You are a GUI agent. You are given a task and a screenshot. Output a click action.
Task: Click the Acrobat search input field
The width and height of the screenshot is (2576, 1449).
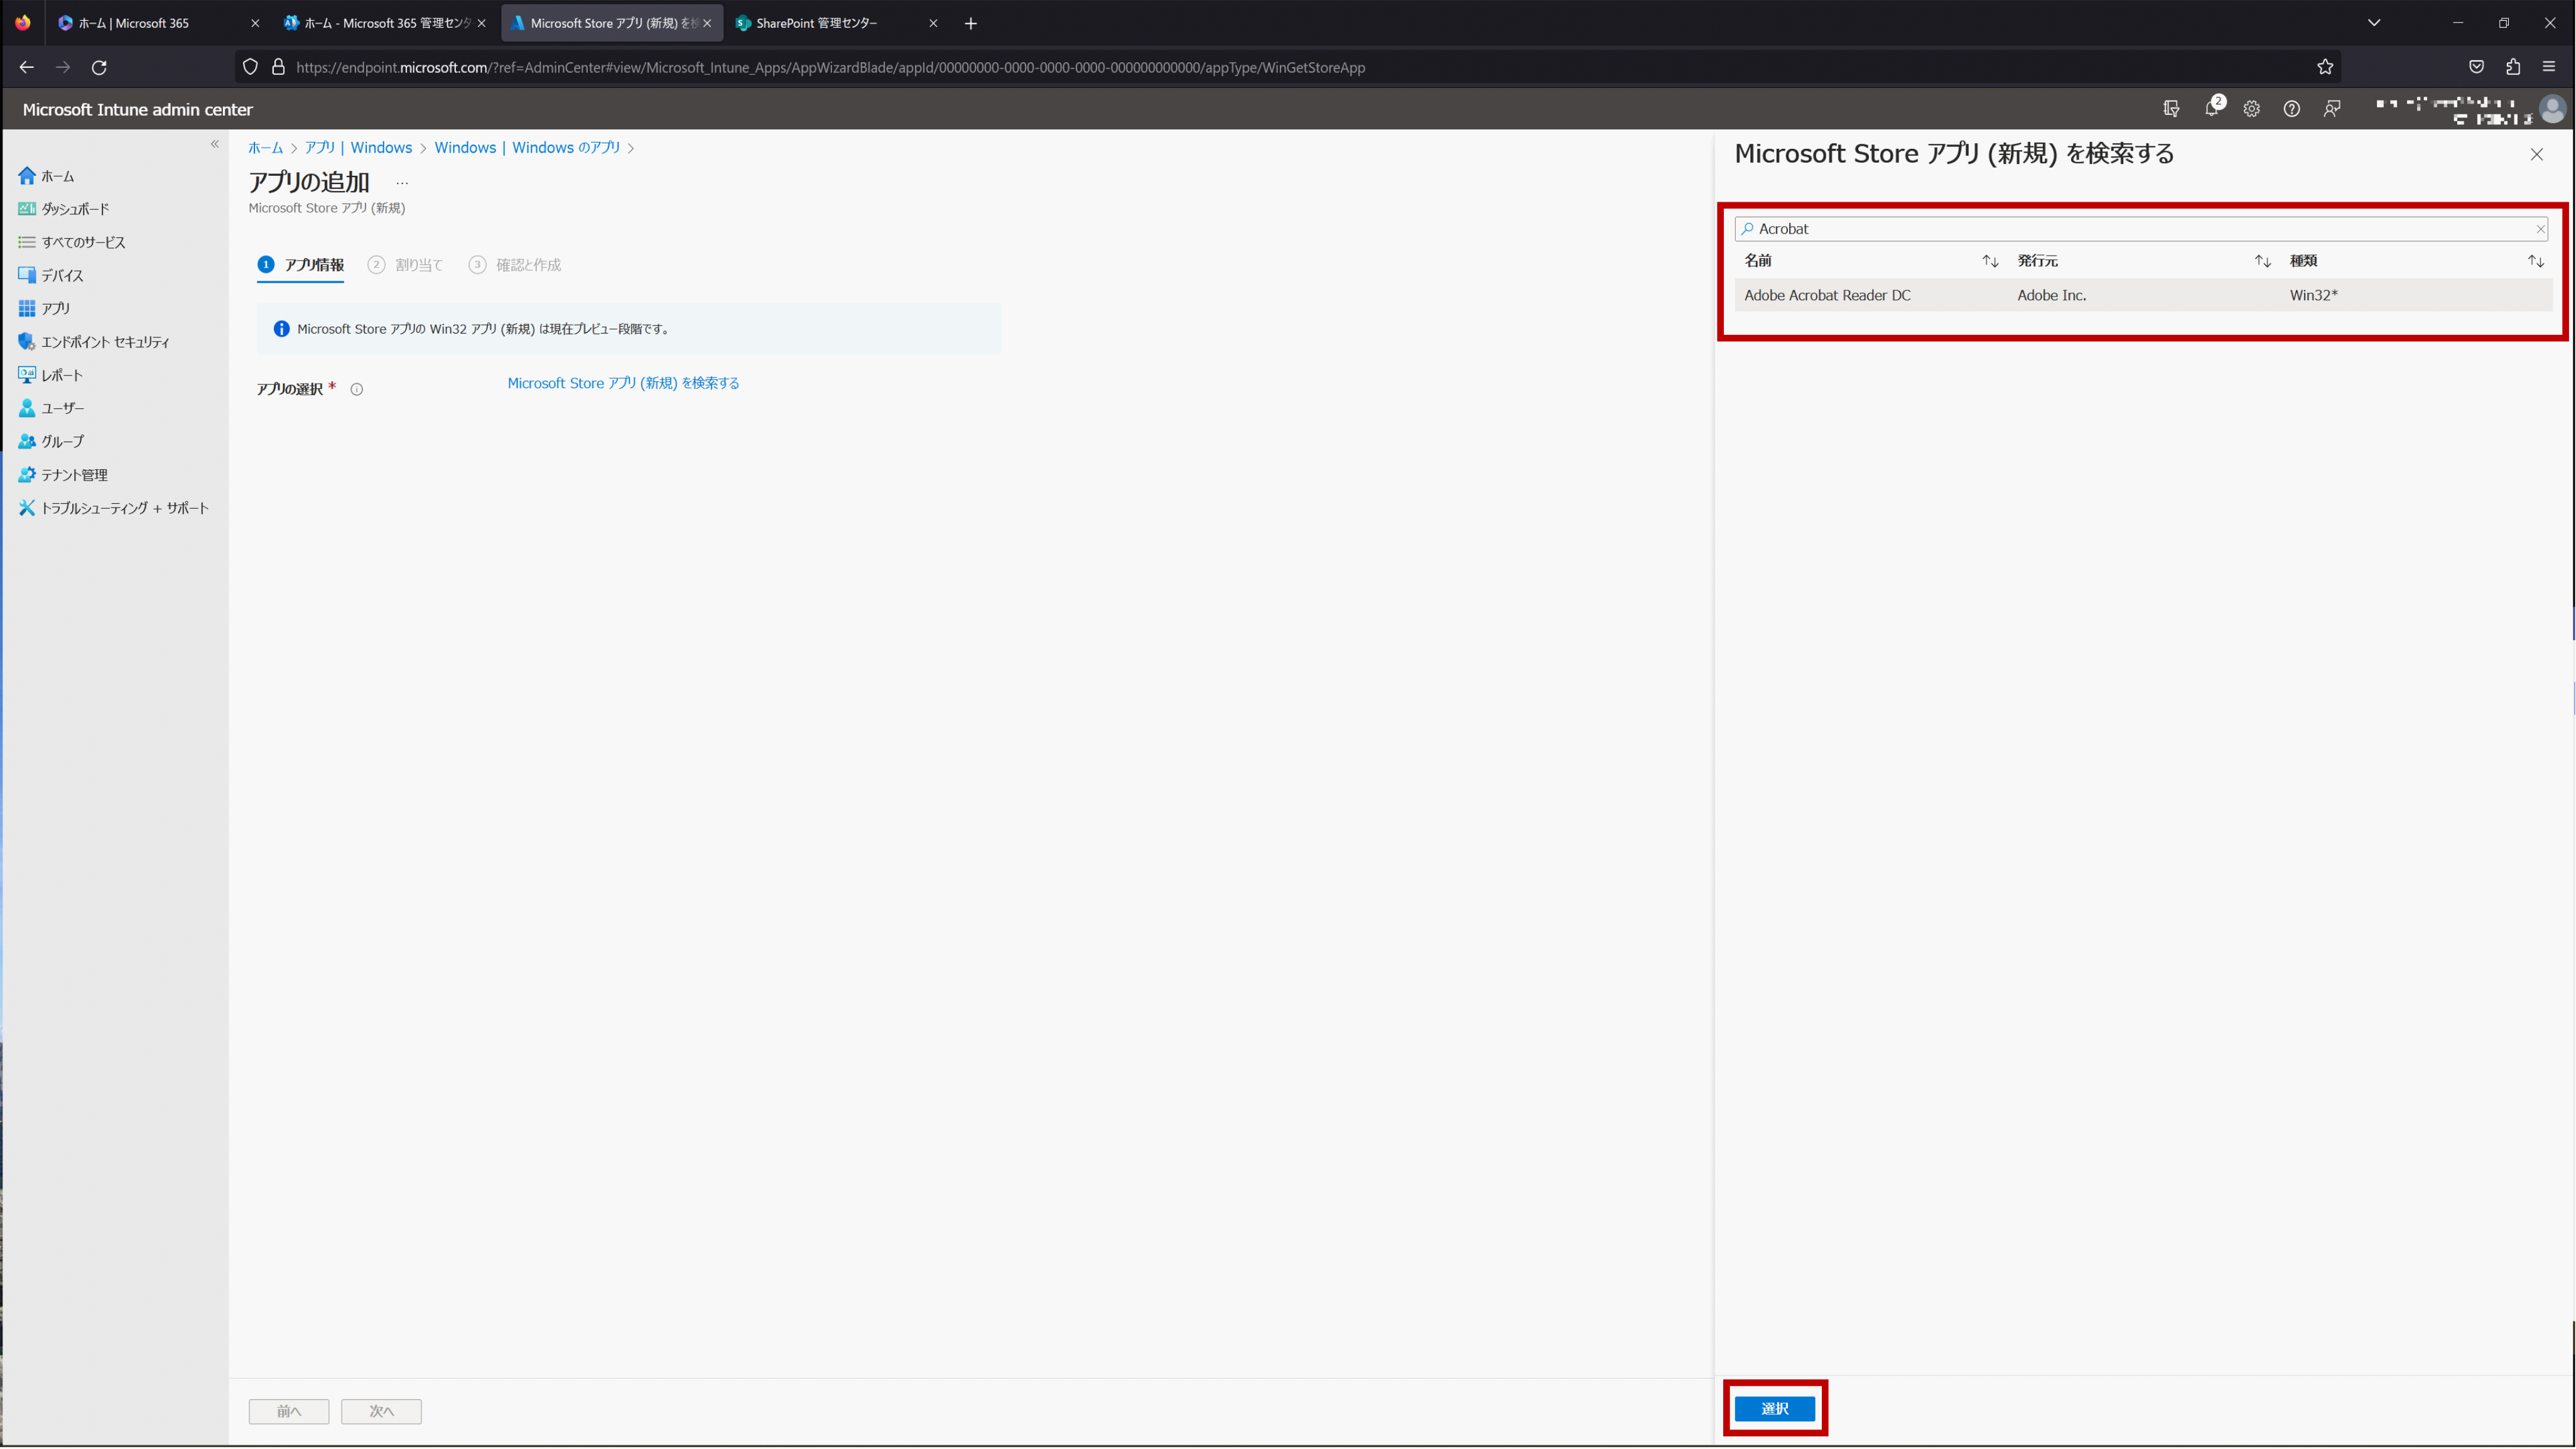(x=2140, y=229)
